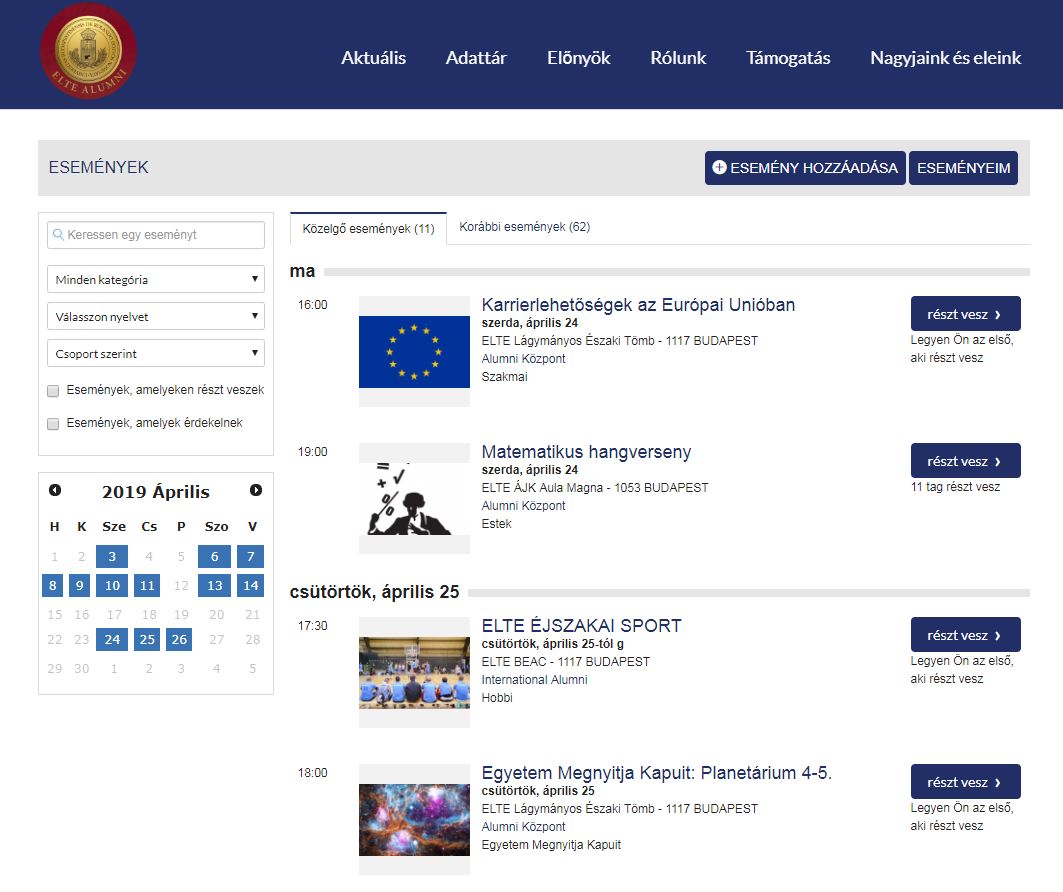The height and width of the screenshot is (892, 1063).
Task: Select April 10 in the calendar
Action: [x=112, y=586]
